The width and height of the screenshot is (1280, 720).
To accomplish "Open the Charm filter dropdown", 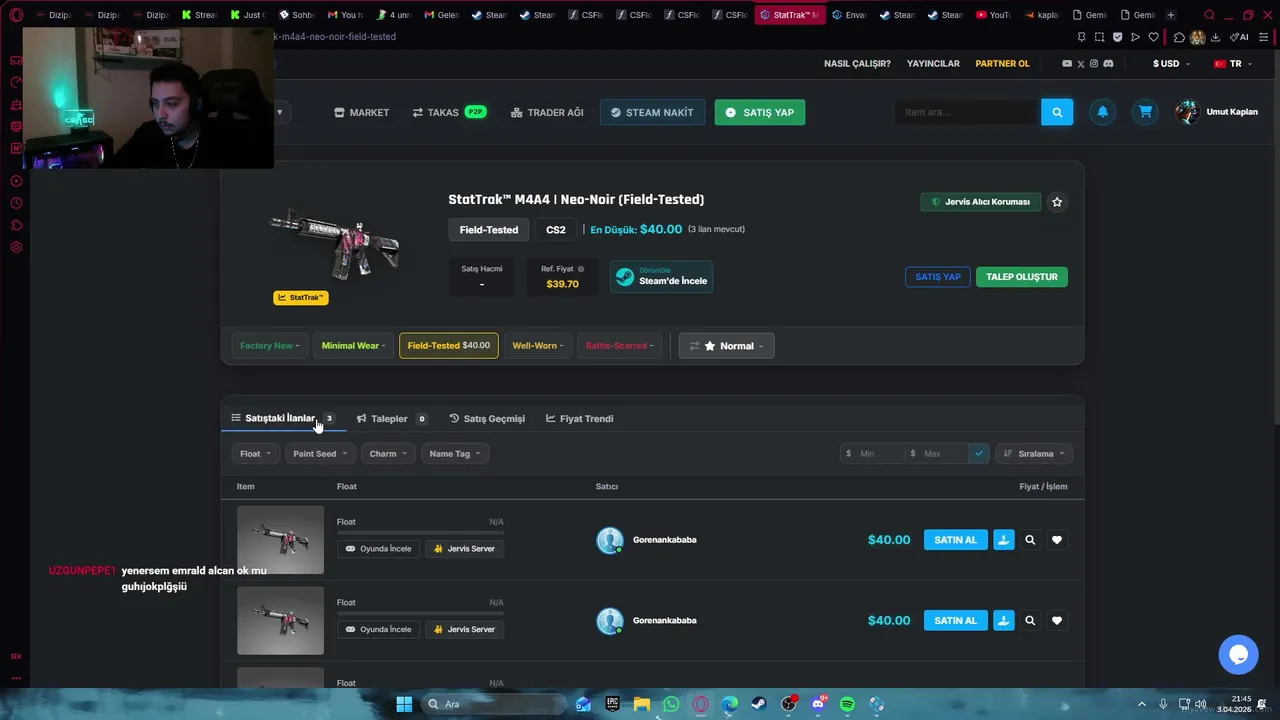I will point(388,454).
